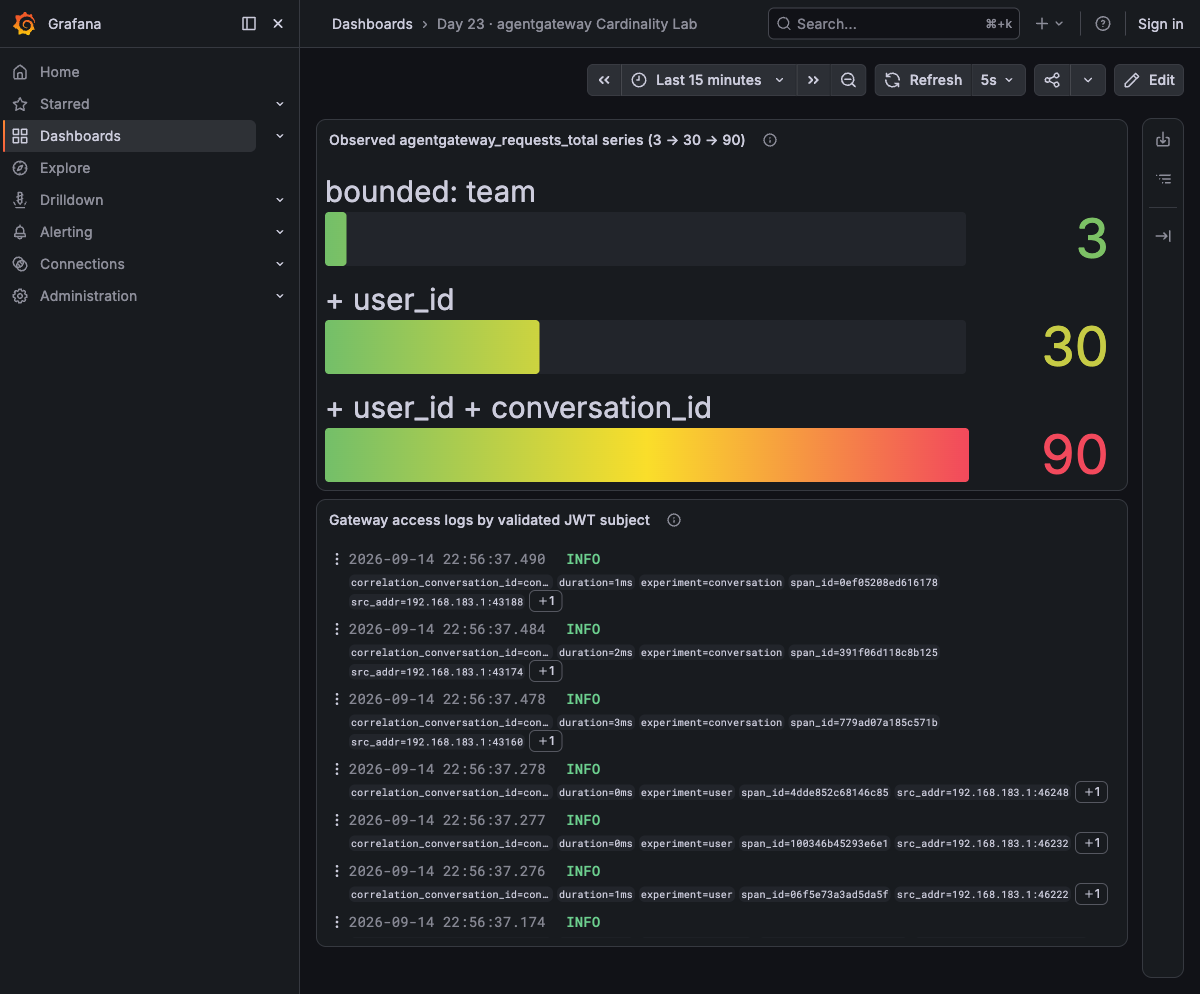Image resolution: width=1200 pixels, height=994 pixels.
Task: Click the share dashboard icon
Action: coord(1052,80)
